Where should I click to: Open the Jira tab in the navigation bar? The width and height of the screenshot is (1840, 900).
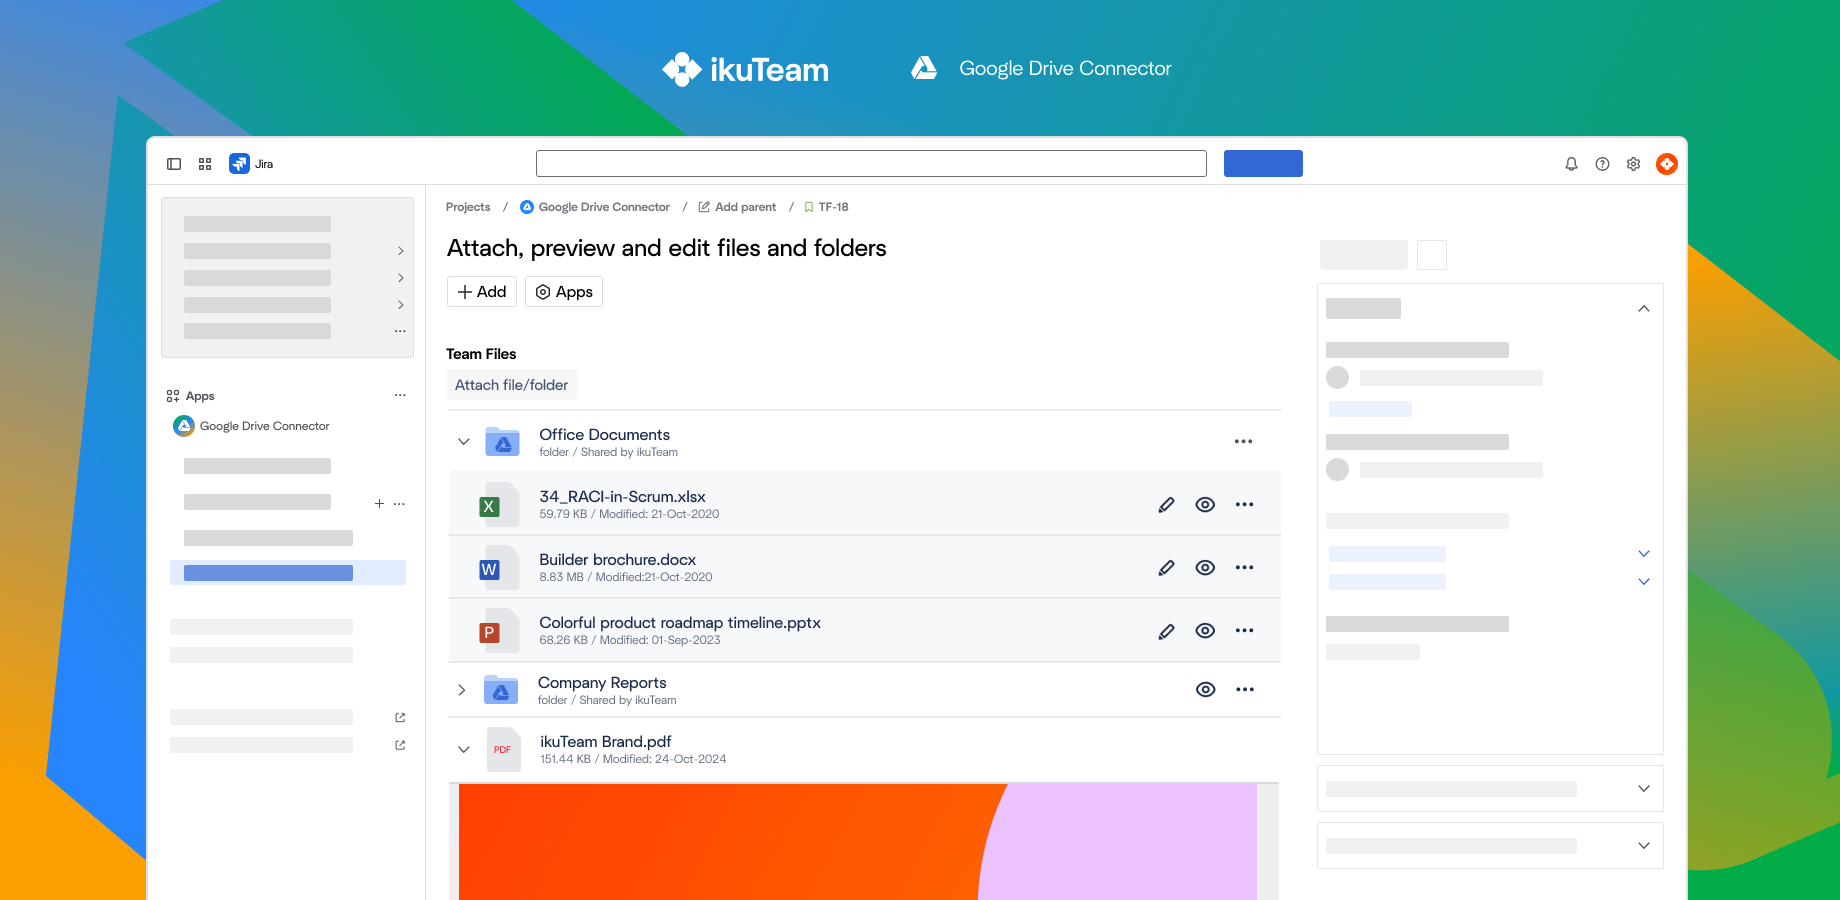251,163
